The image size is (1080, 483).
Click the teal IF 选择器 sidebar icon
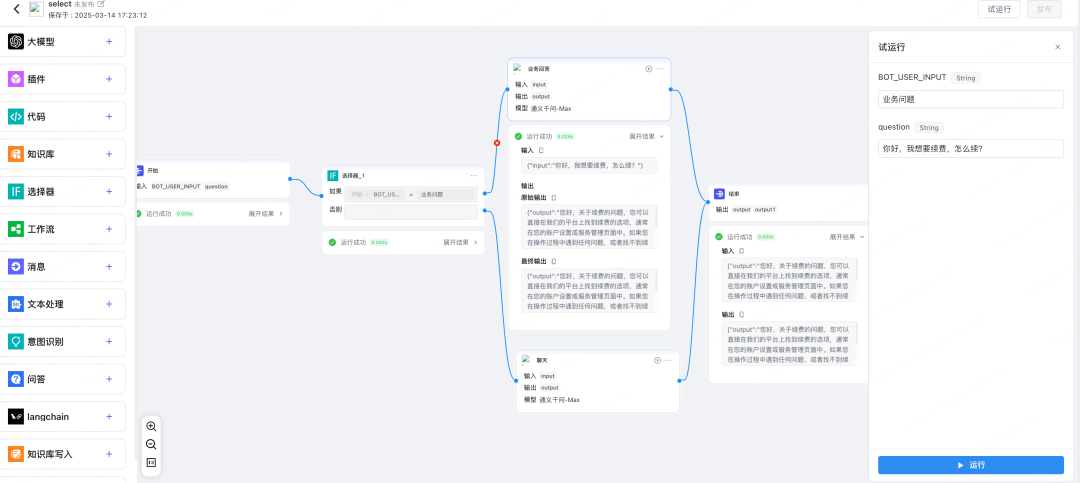[16, 192]
